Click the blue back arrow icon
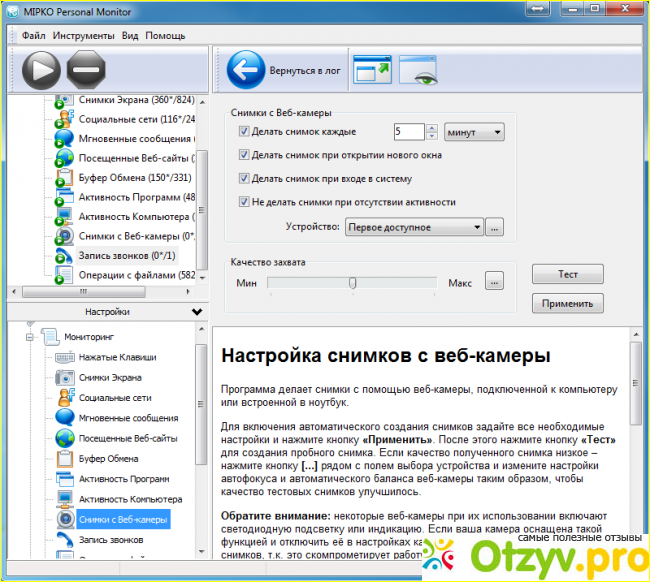 click(x=245, y=70)
